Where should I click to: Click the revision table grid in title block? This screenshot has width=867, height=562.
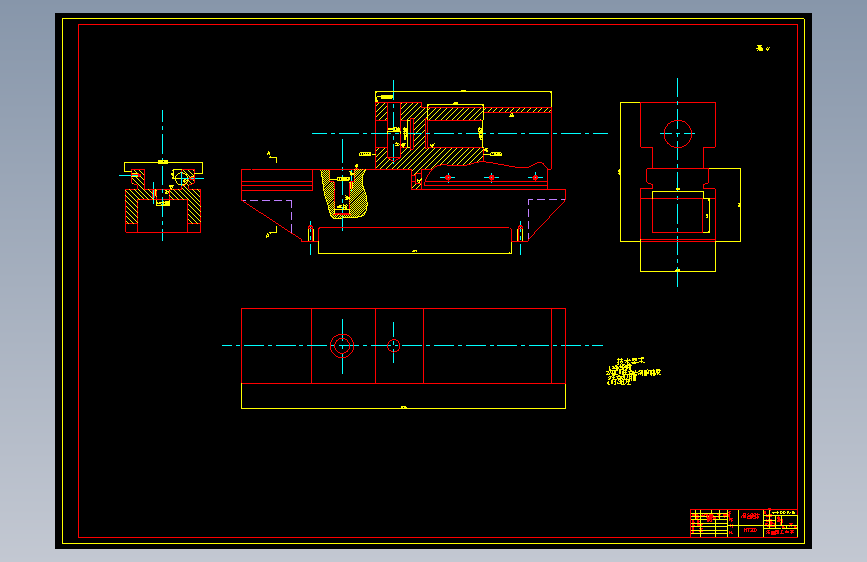pyautogui.click(x=709, y=523)
